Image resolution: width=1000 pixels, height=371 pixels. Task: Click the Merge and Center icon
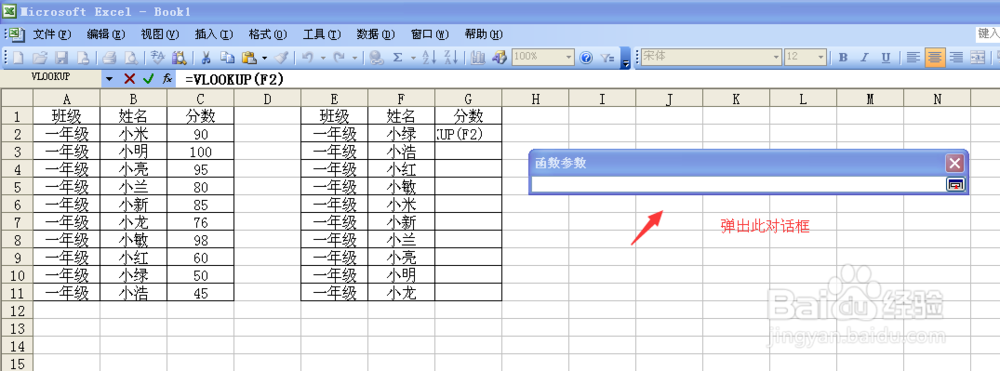point(978,57)
